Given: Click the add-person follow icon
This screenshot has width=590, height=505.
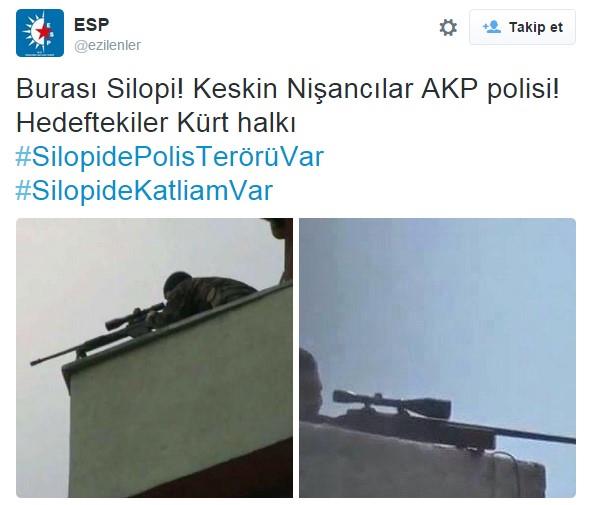Looking at the screenshot, I should click(492, 27).
